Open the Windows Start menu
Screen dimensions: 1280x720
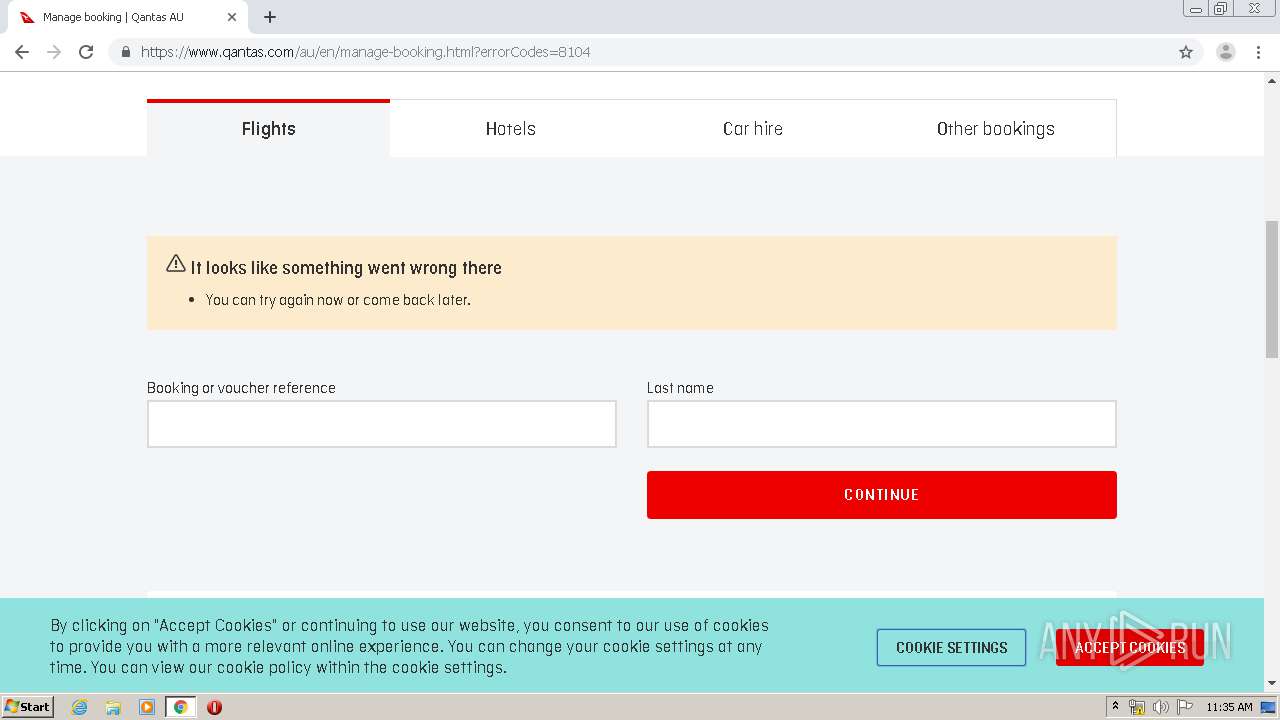[x=27, y=707]
